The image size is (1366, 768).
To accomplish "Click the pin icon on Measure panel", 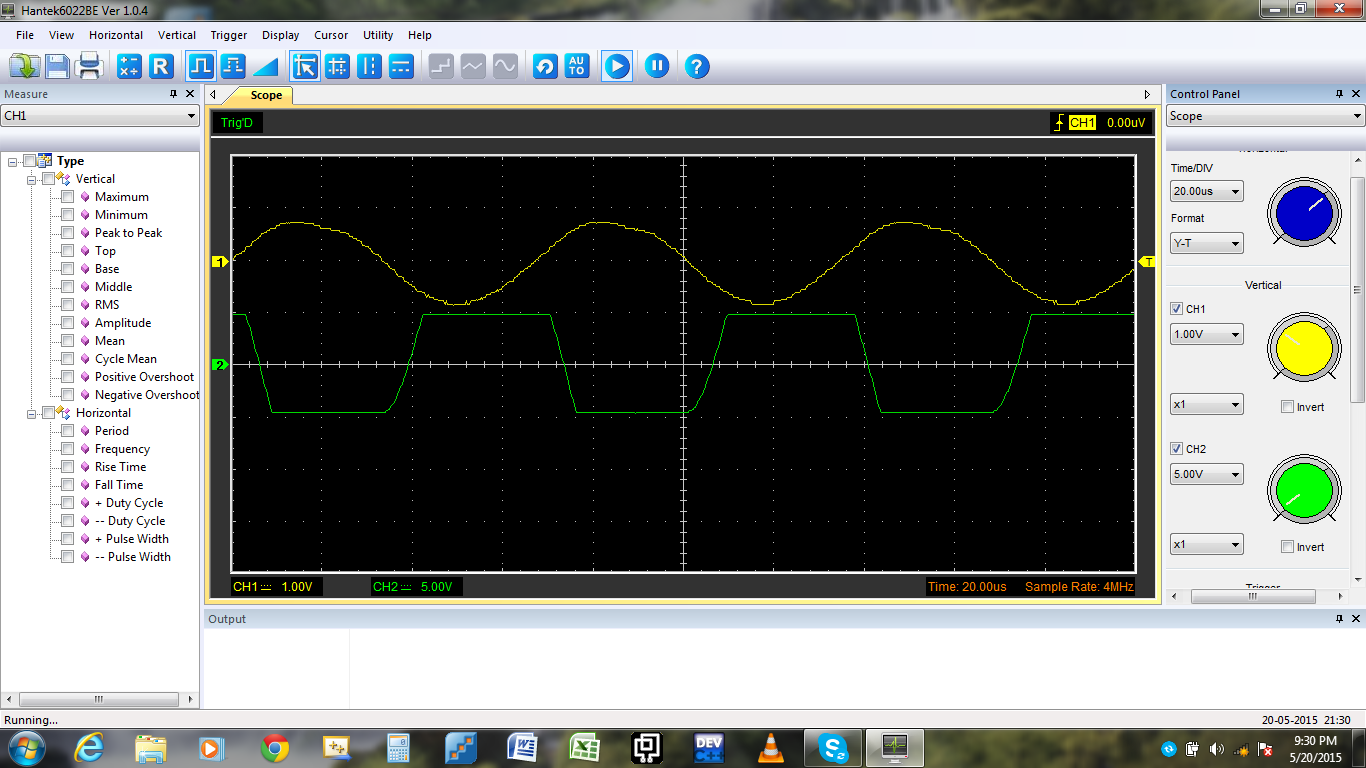I will (x=173, y=94).
